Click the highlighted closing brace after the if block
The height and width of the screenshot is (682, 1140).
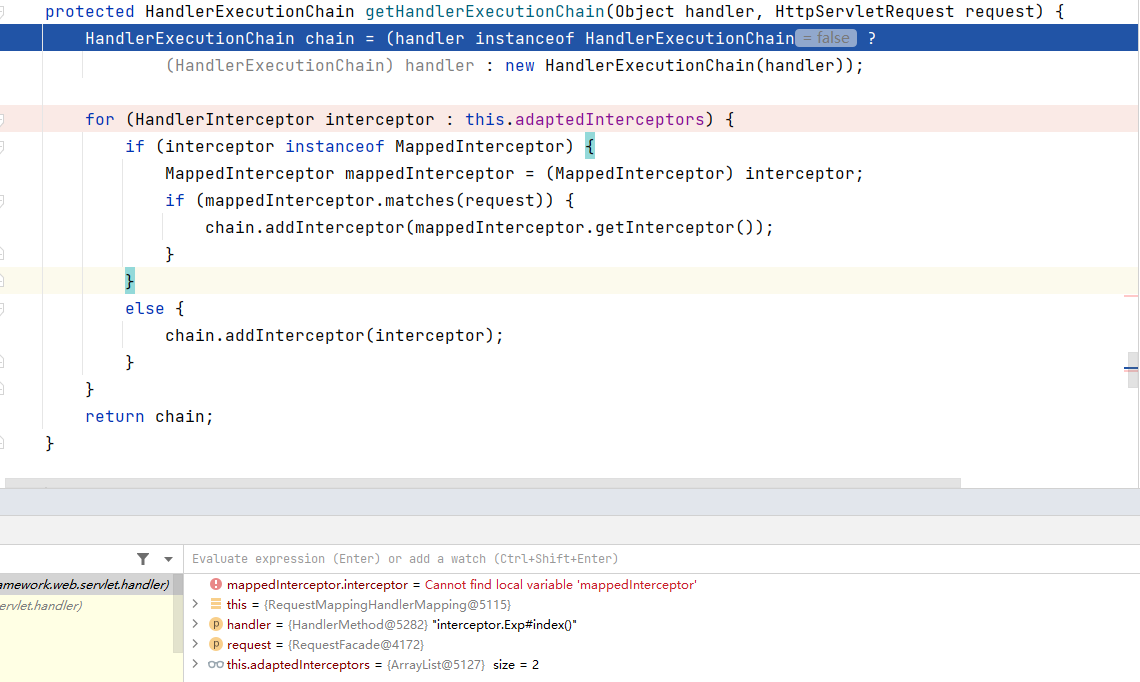[130, 281]
